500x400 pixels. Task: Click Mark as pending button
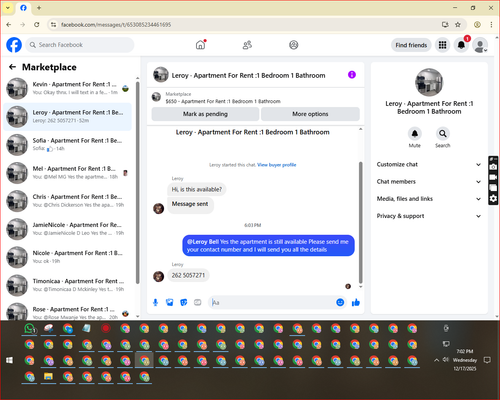pyautogui.click(x=205, y=114)
